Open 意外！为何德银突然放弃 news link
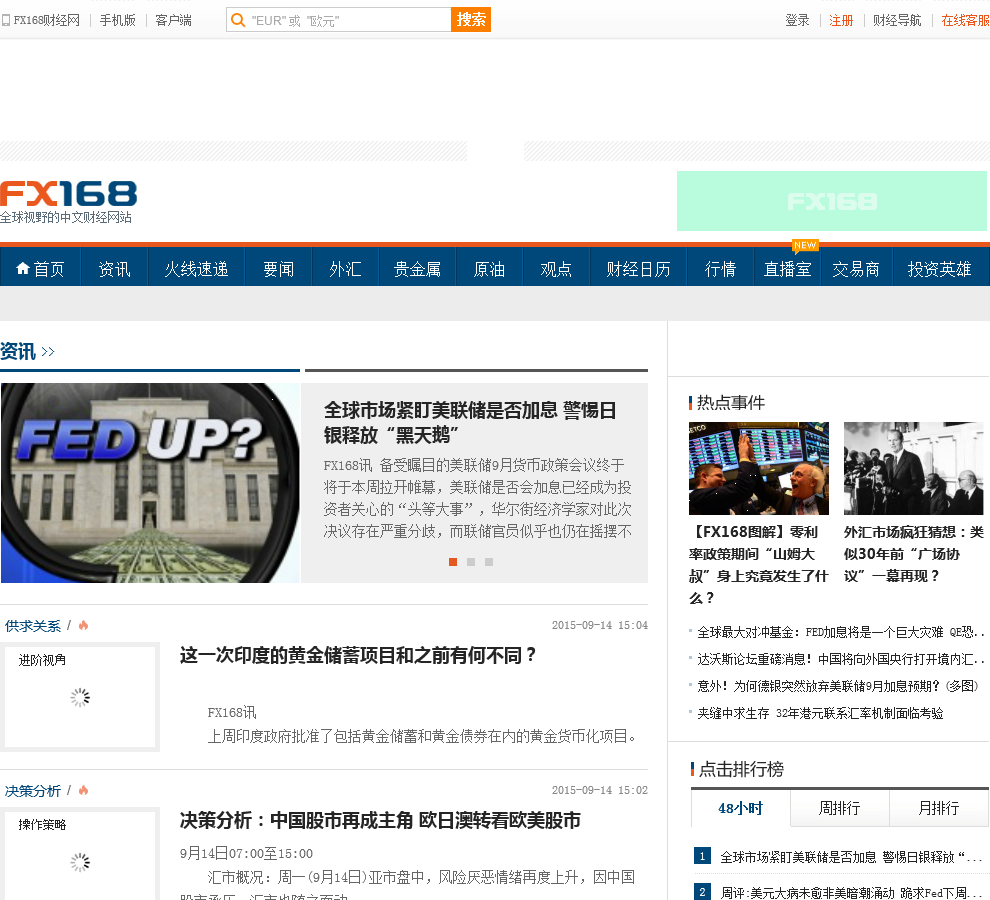Viewport: 990px width, 900px height. point(838,686)
